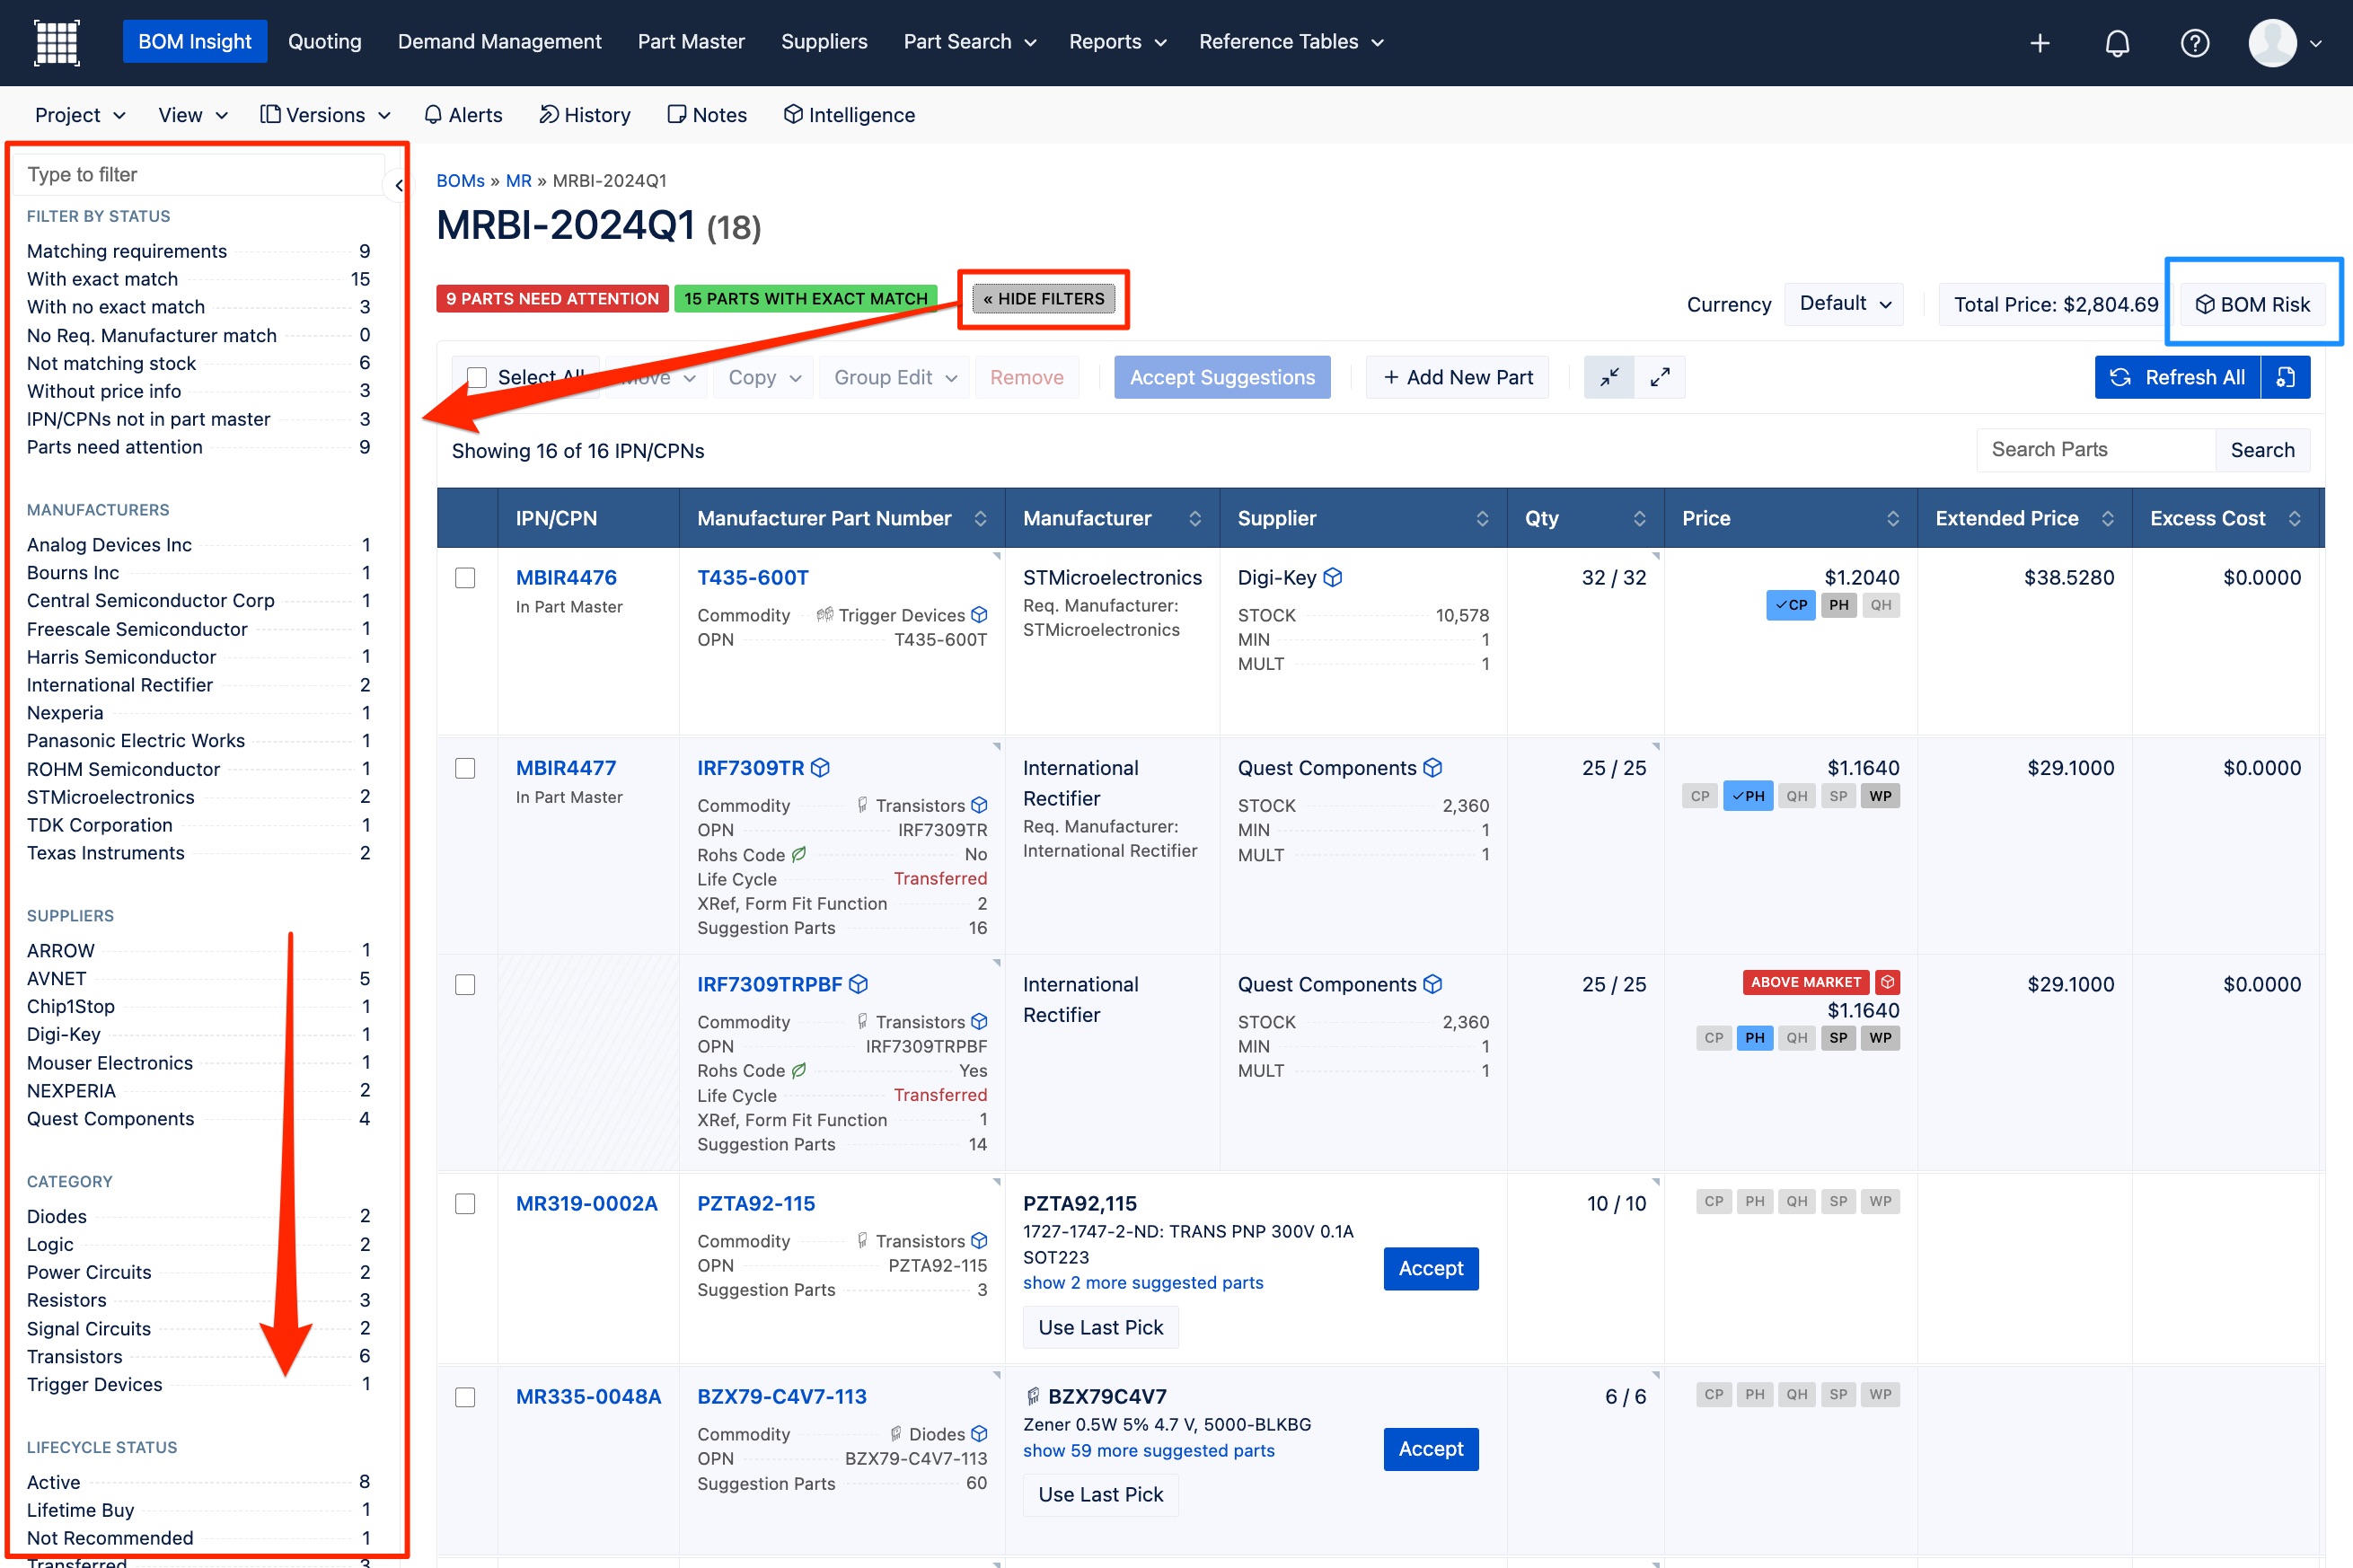Viewport: 2353px width, 1568px height.
Task: Check the IRF7309TRPBF row checkbox
Action: click(x=465, y=984)
